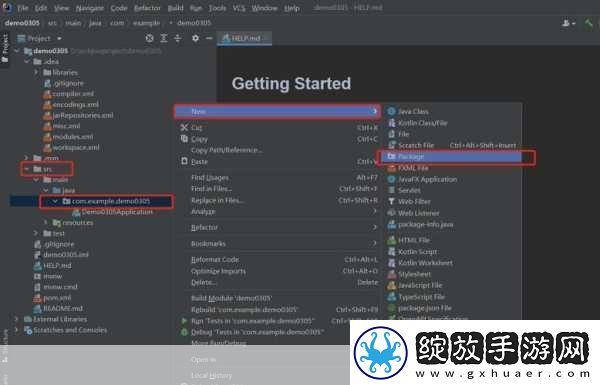Create a new Package from submenu

452,157
